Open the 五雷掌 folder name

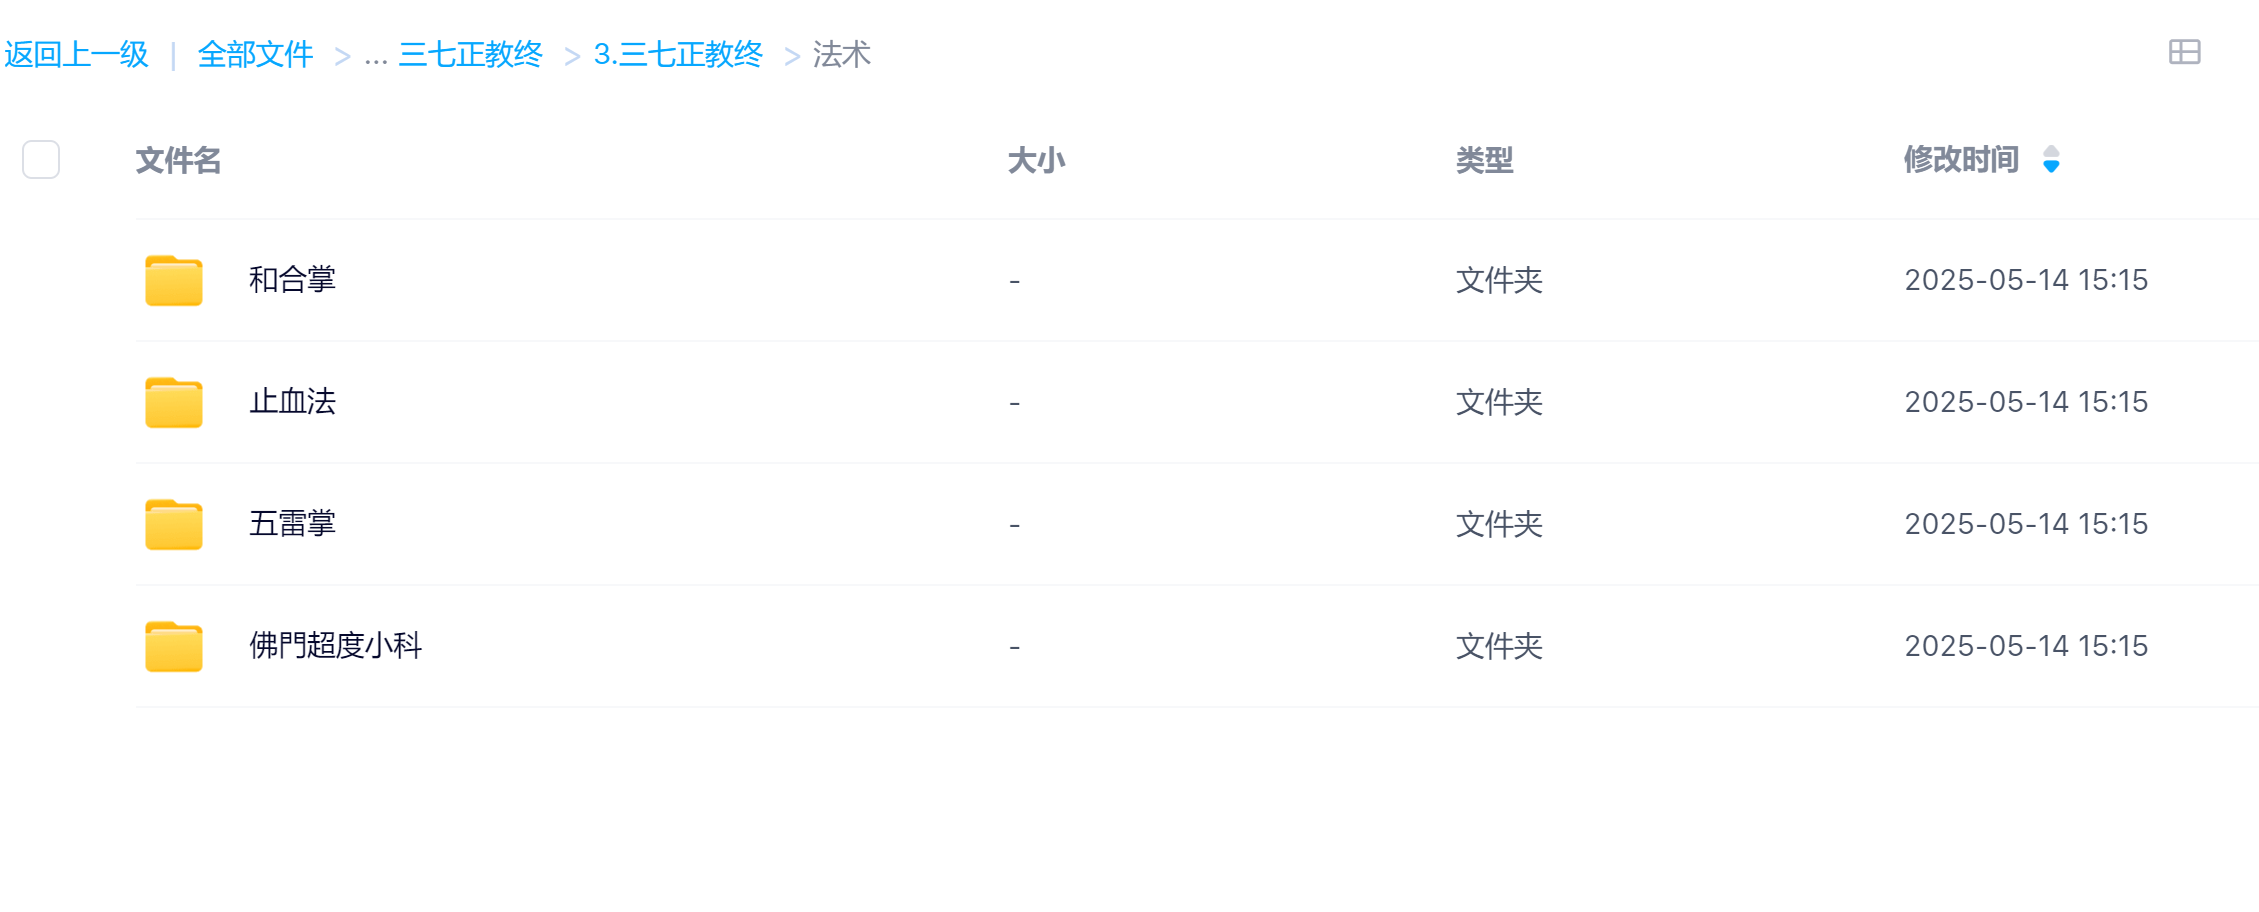pos(292,524)
